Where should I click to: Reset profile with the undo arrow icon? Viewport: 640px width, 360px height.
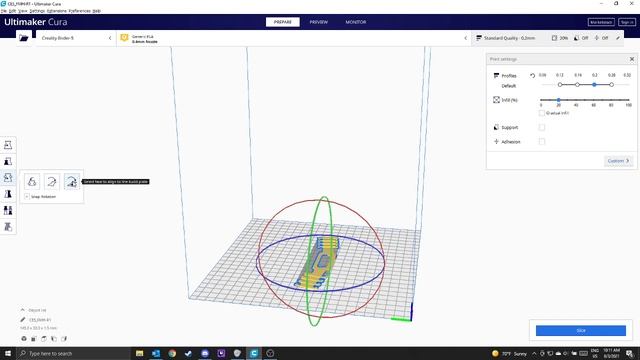tap(532, 76)
